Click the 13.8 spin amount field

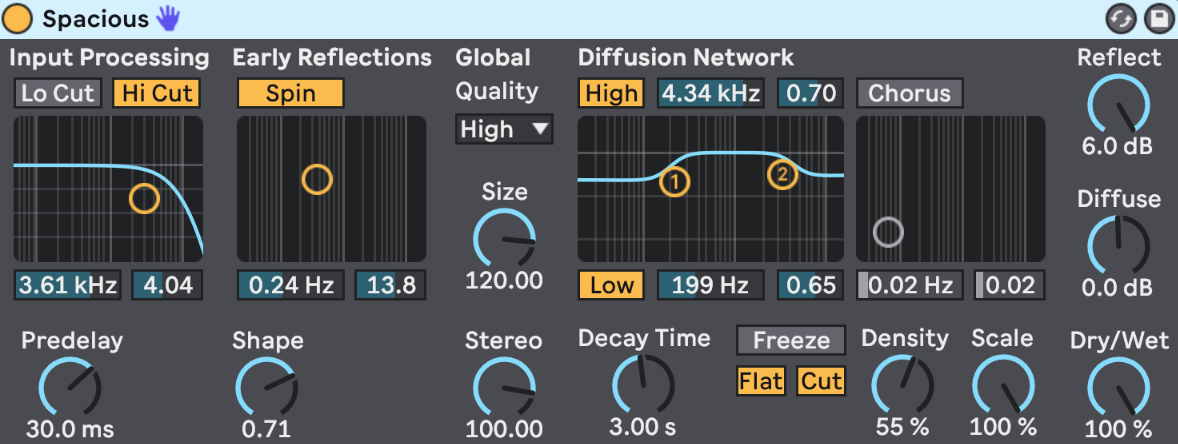click(x=391, y=285)
